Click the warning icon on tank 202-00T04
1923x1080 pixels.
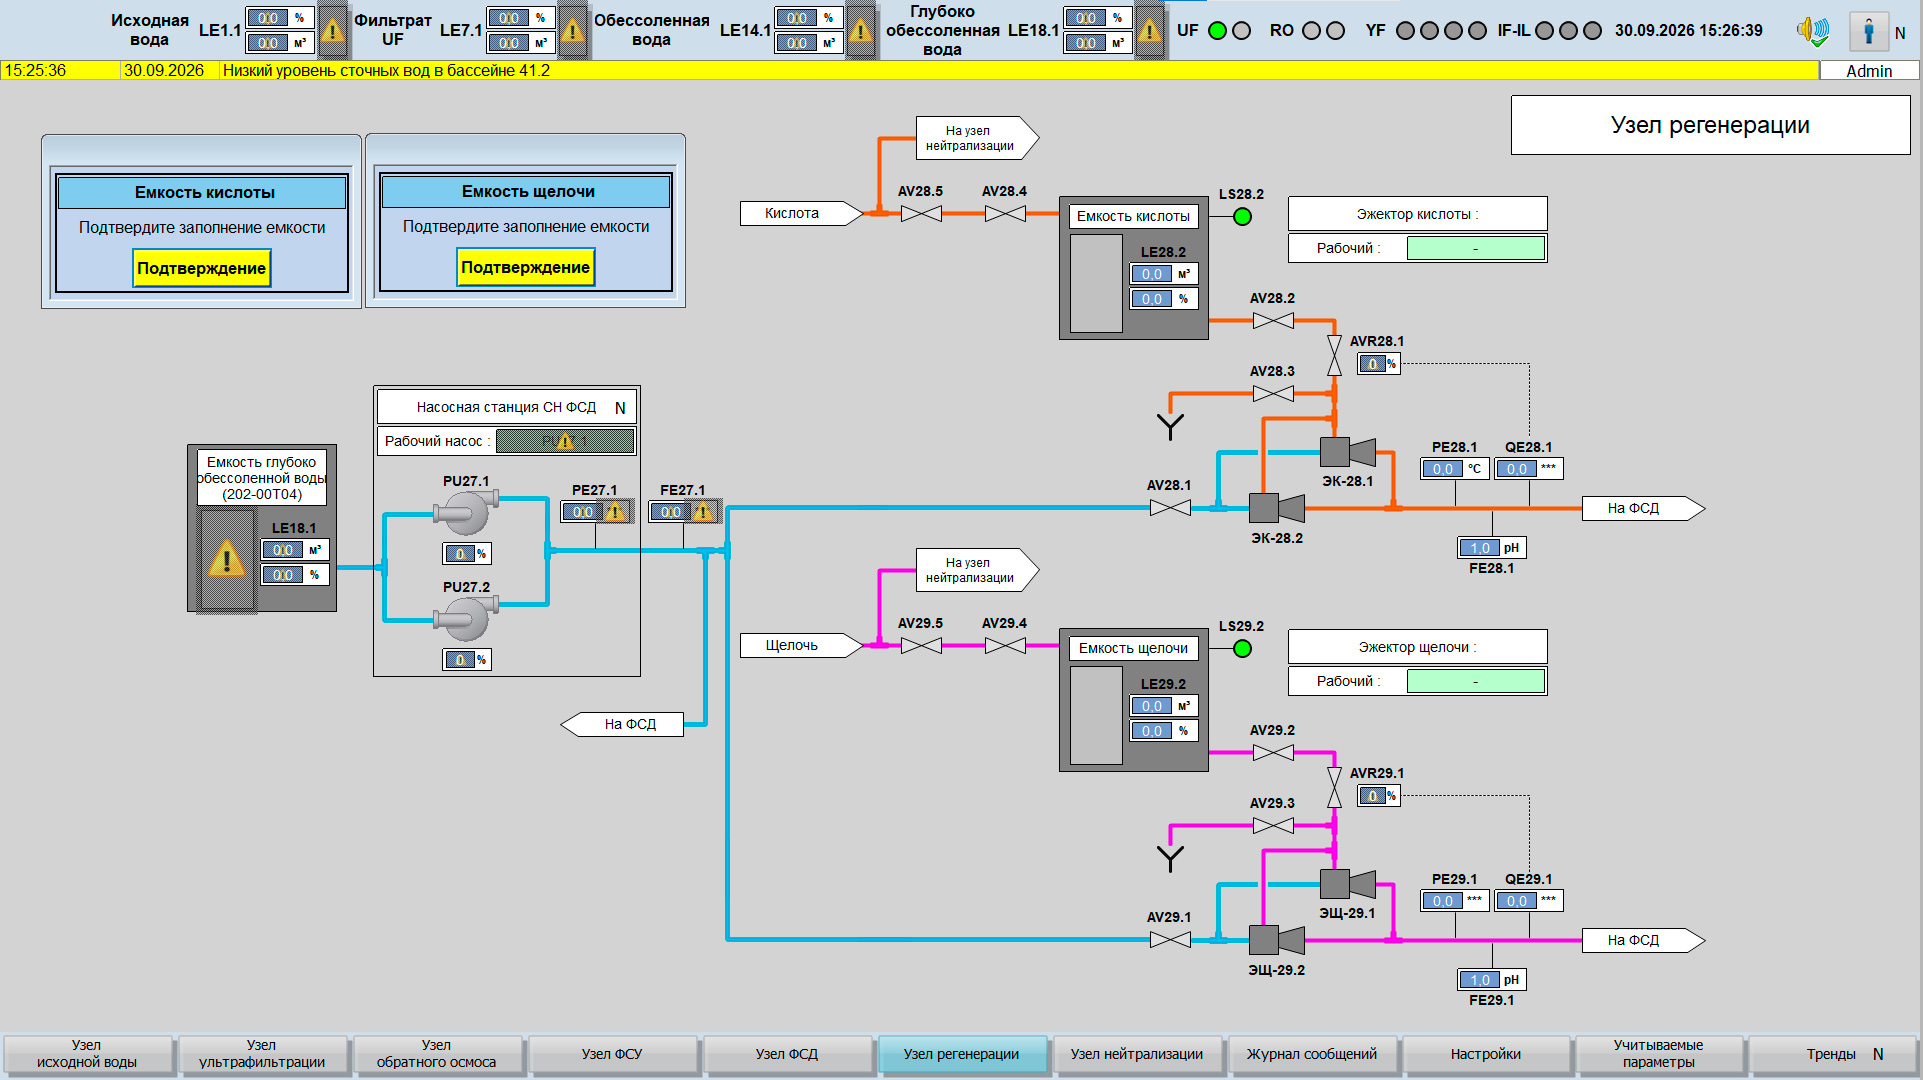point(227,559)
